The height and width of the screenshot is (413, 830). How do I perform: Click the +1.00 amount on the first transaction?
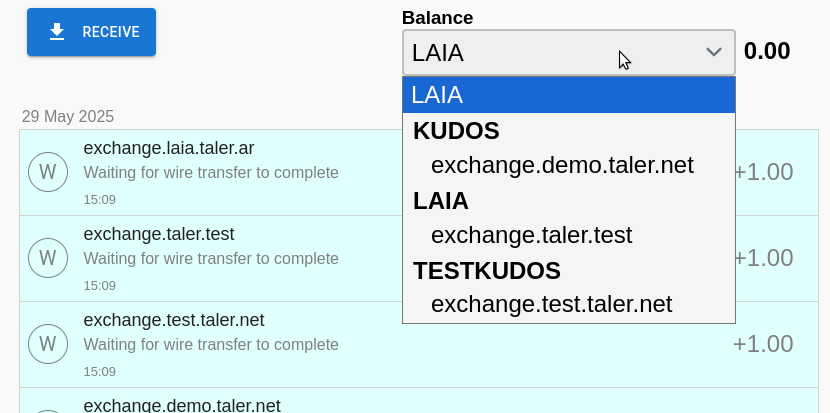(764, 172)
